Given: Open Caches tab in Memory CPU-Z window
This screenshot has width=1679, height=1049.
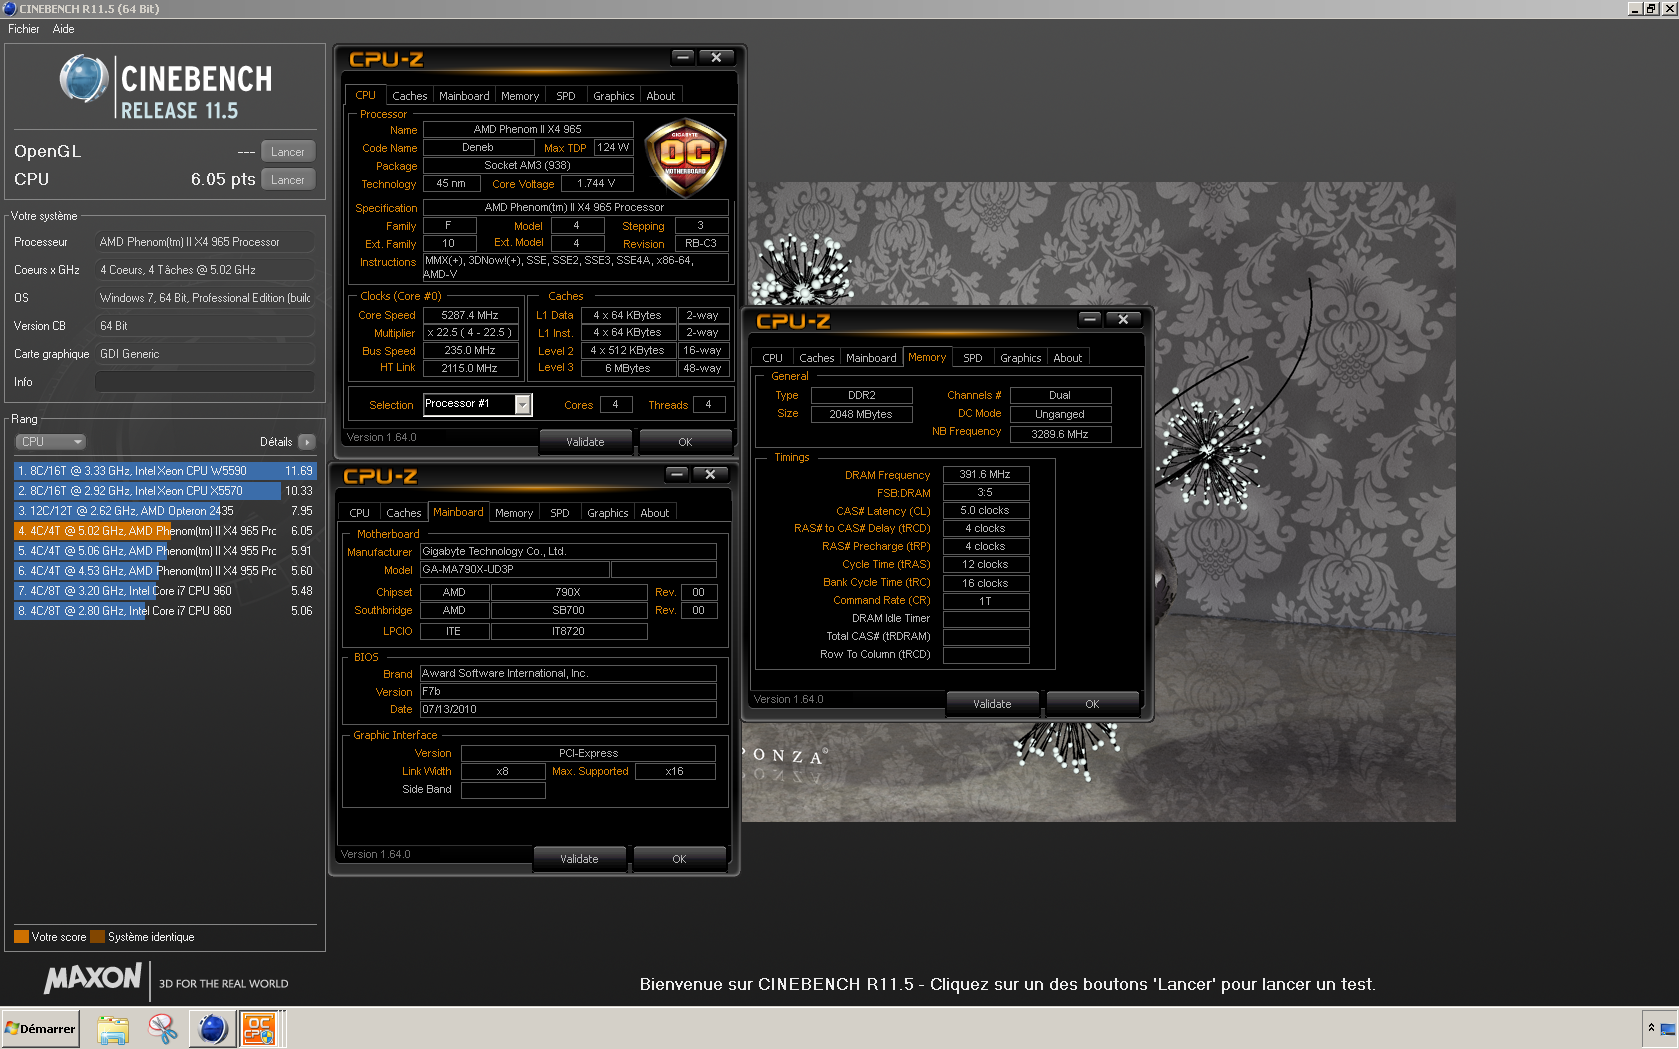Looking at the screenshot, I should point(816,358).
